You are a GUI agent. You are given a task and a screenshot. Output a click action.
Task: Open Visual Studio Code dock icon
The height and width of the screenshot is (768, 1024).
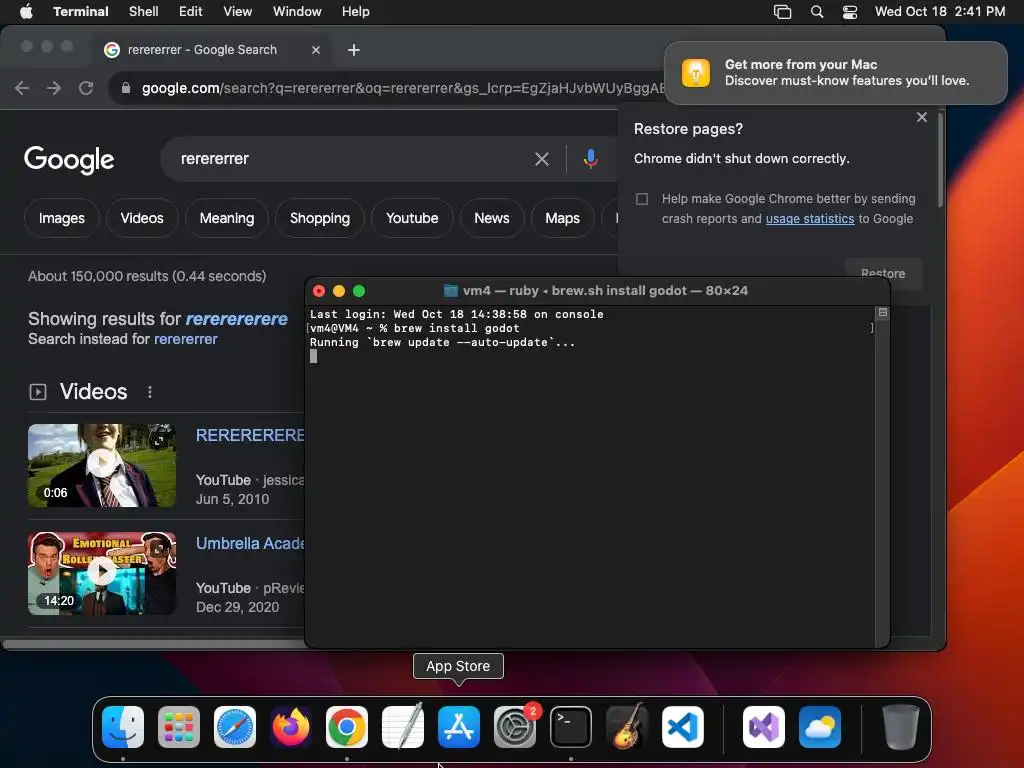pos(682,727)
